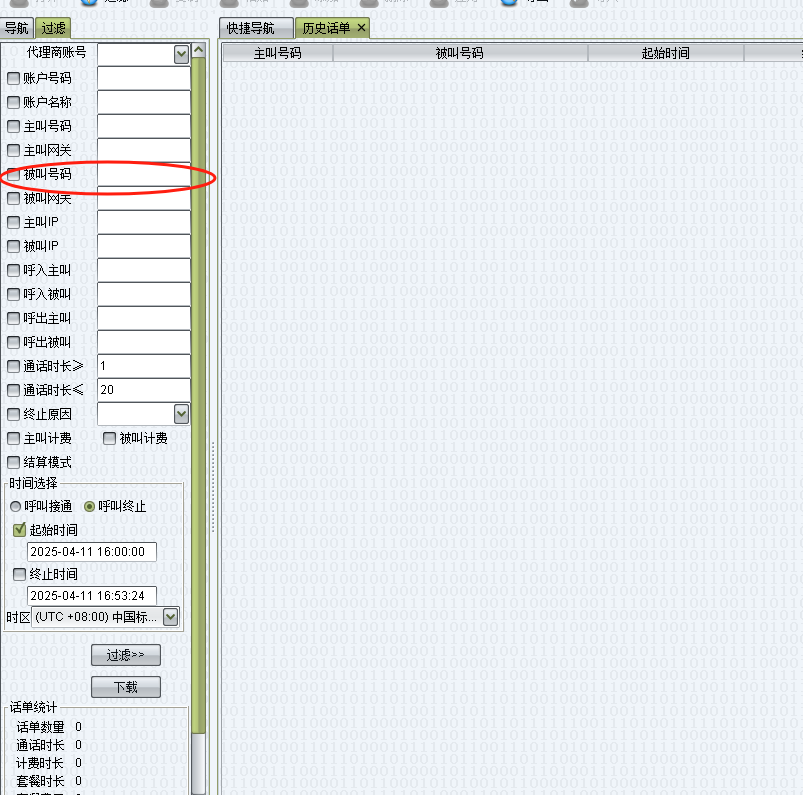
Task: Enable the 被叫号码 filter checkbox
Action: [x=13, y=174]
